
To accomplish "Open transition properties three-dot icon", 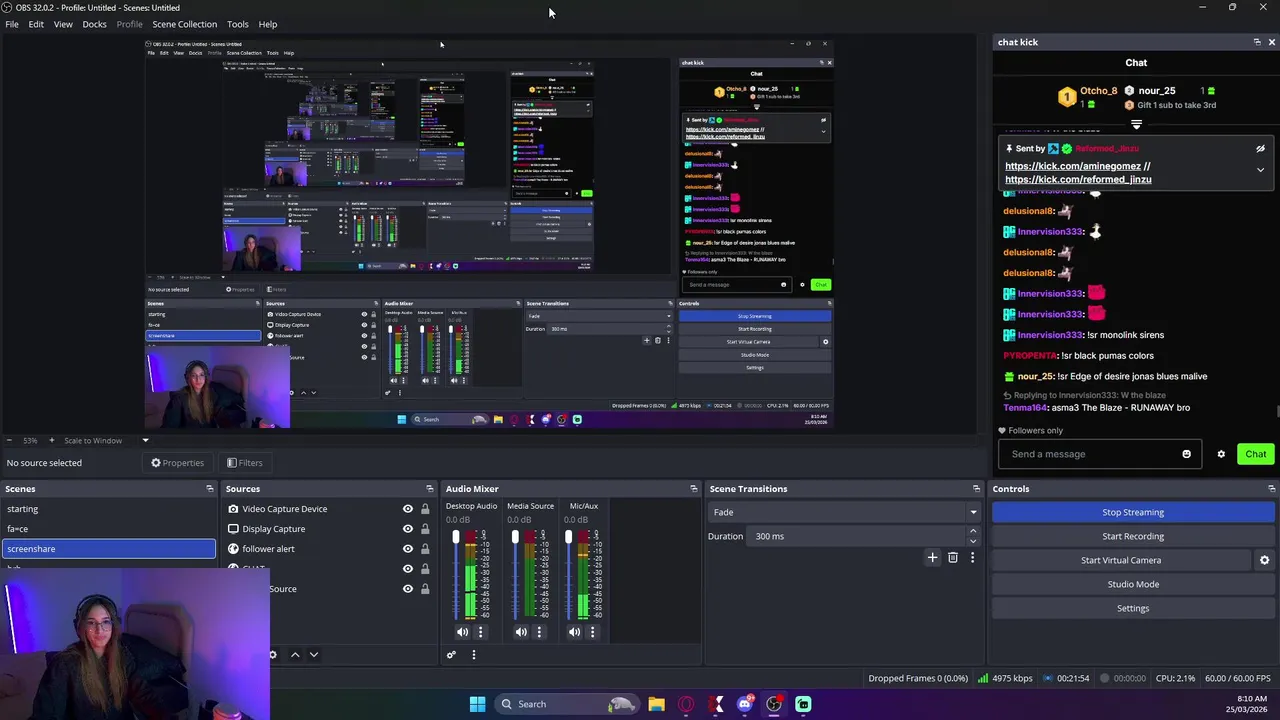I will 972,558.
